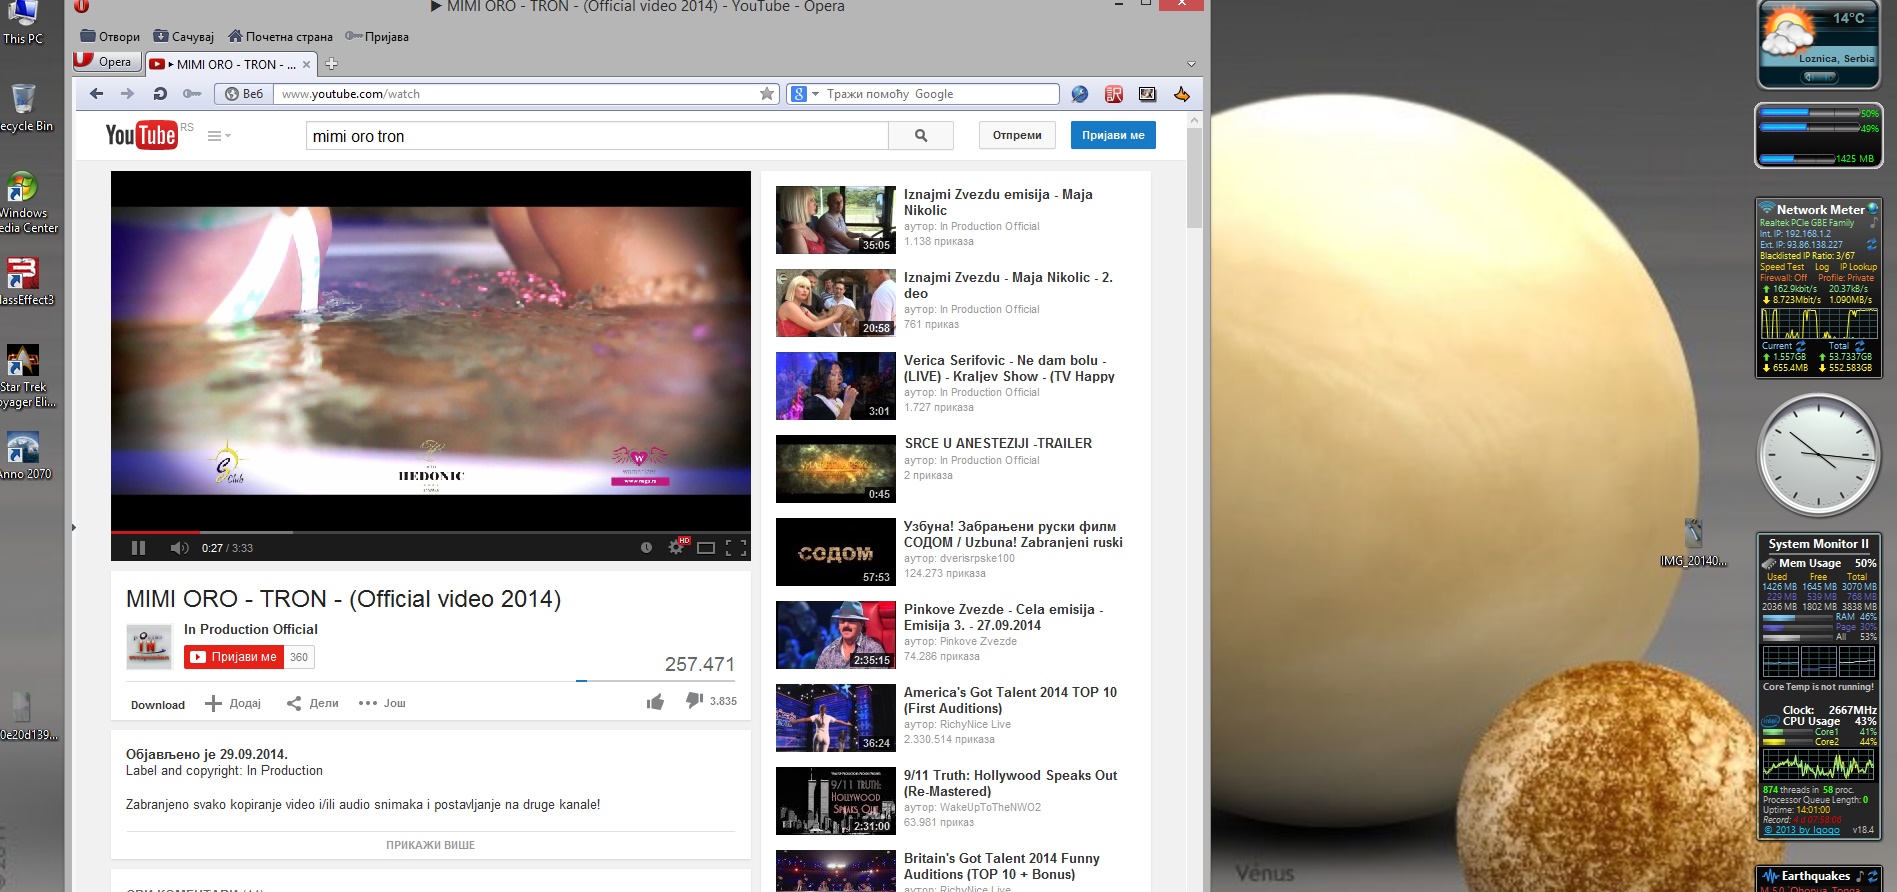The height and width of the screenshot is (892, 1897).
Task: Open America's Got Talent 2014 thumbnail
Action: click(836, 718)
